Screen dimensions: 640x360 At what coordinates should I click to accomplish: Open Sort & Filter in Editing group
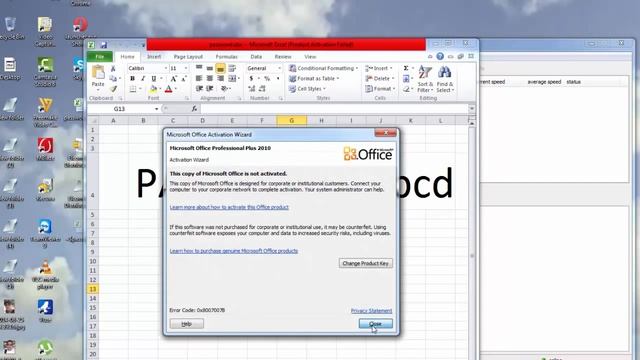coord(425,80)
